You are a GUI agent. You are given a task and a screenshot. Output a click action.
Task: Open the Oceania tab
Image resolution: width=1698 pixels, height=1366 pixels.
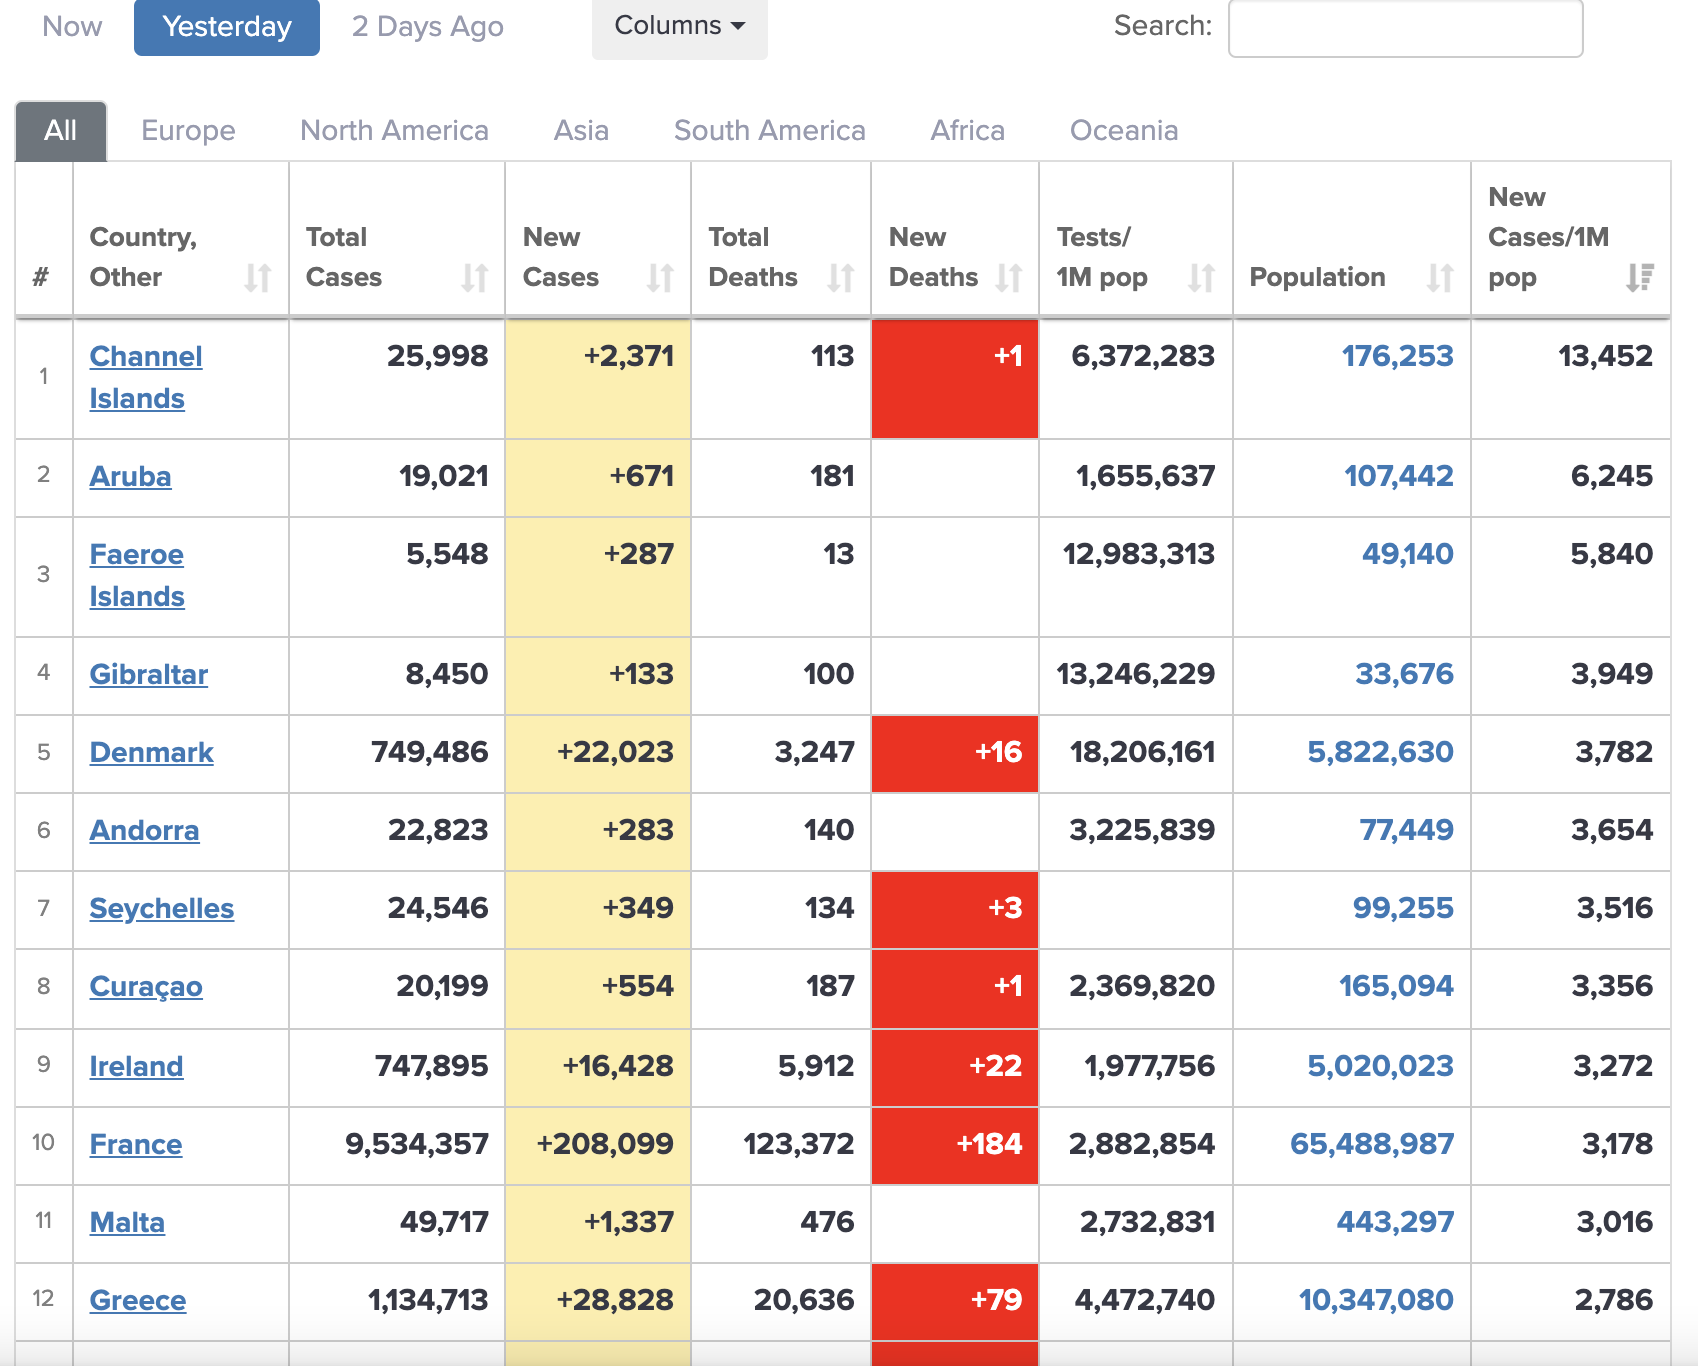coord(1124,131)
